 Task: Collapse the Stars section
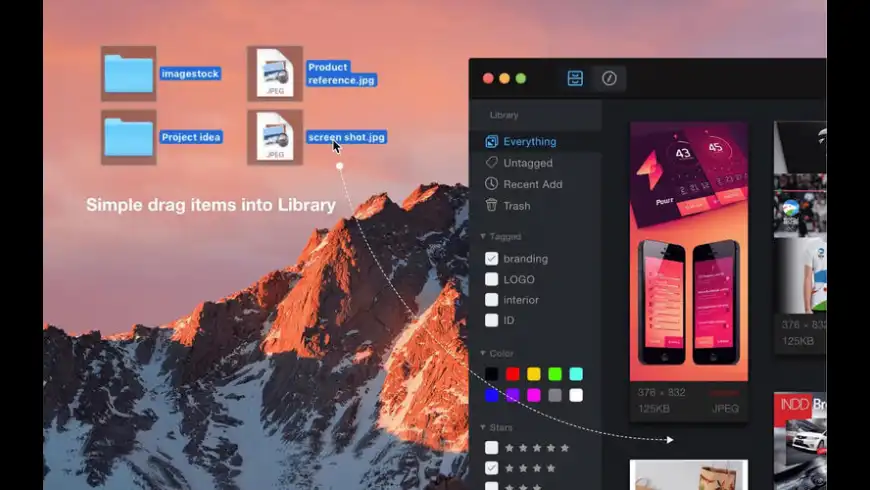483,427
